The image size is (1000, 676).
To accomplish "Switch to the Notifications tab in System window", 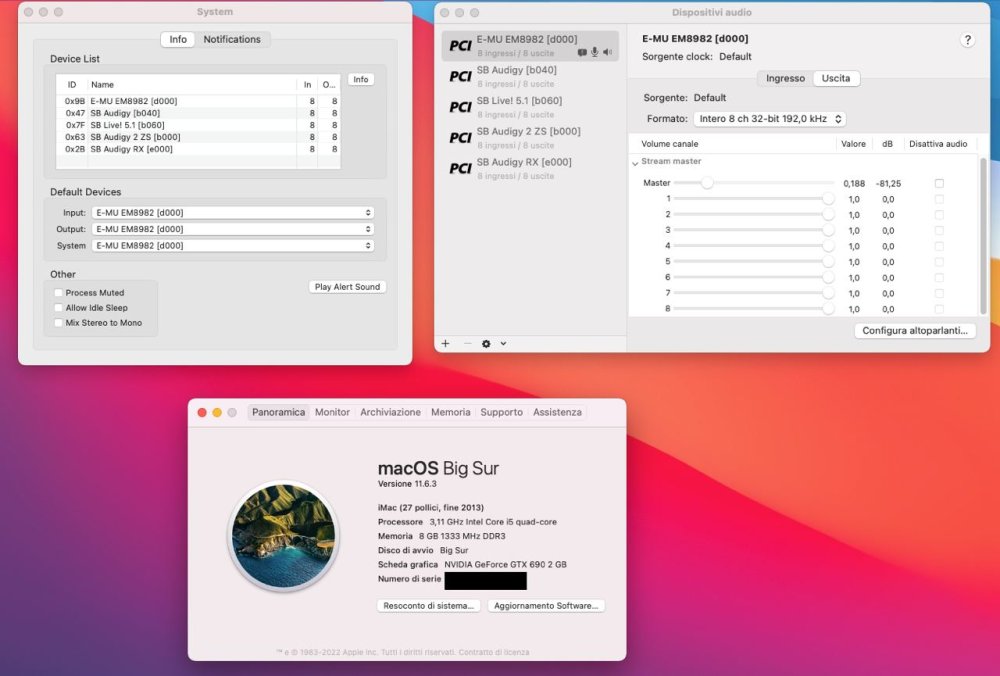I will click(232, 40).
